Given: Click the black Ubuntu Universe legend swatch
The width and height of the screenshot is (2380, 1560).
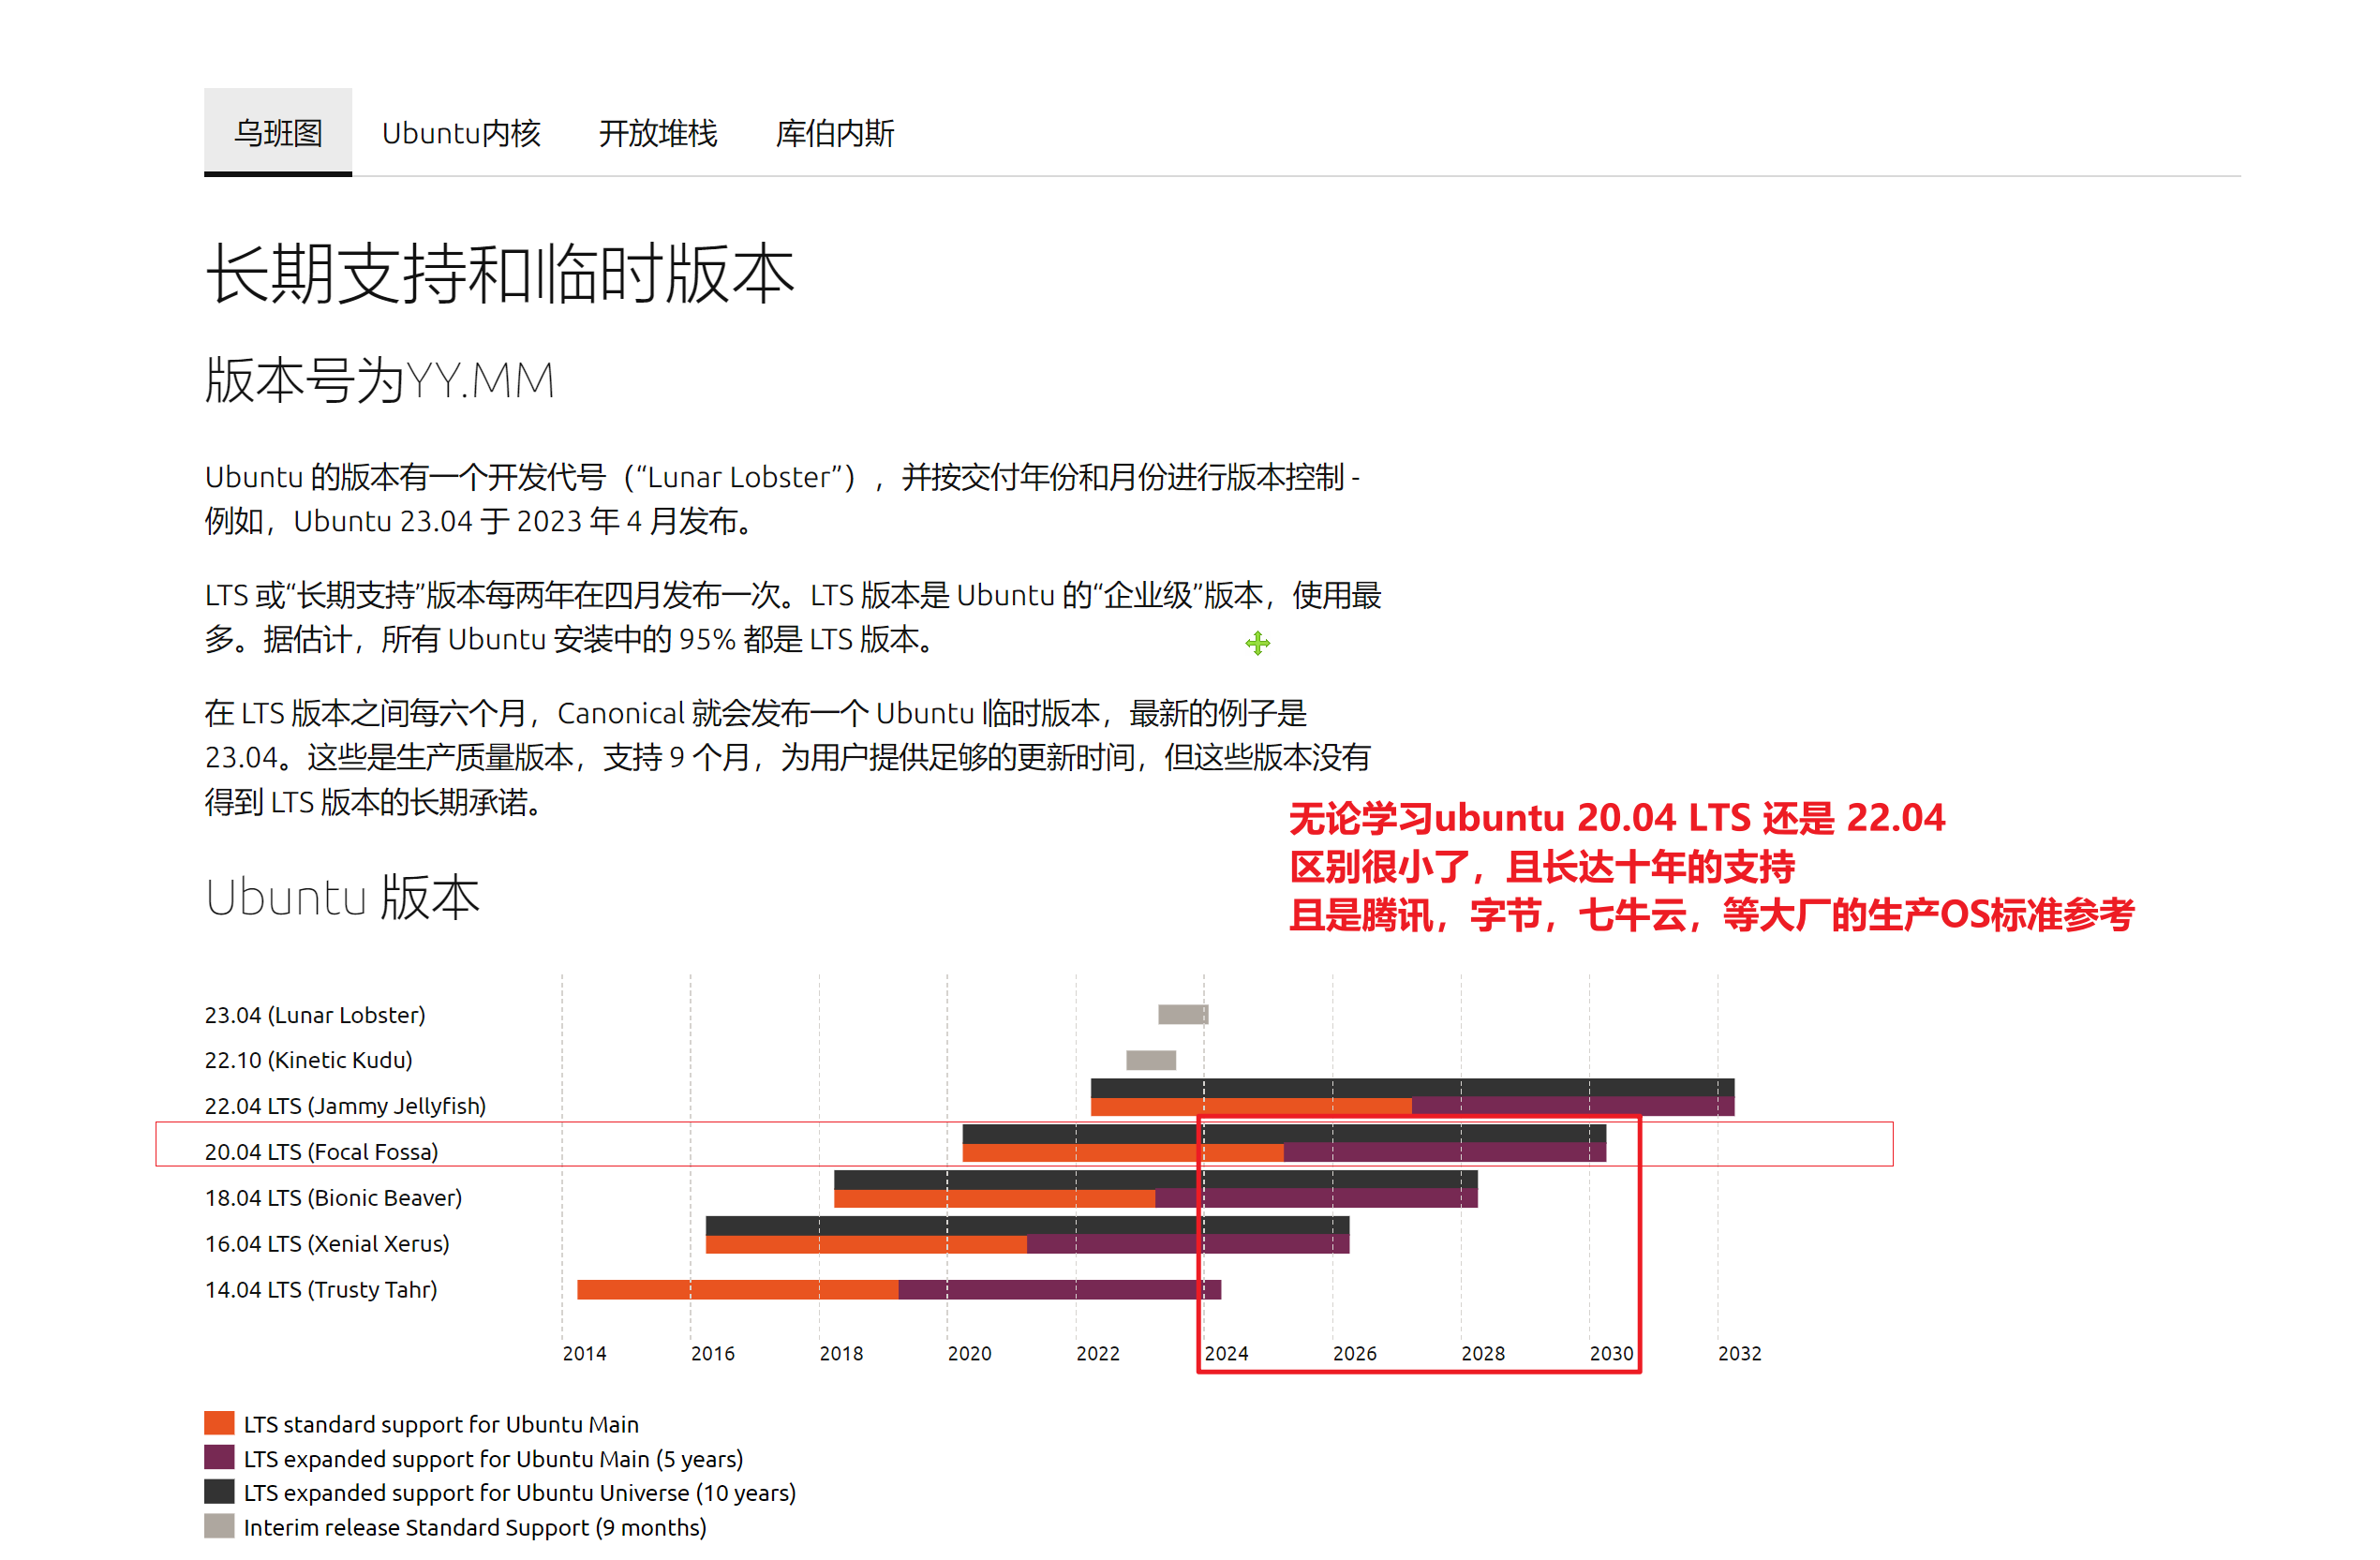Looking at the screenshot, I should (219, 1491).
